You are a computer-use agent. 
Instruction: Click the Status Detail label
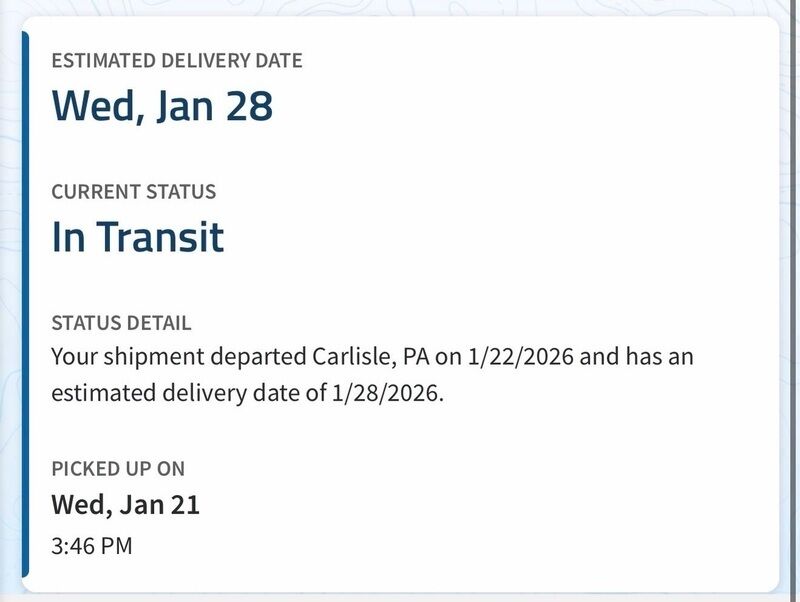pos(121,323)
